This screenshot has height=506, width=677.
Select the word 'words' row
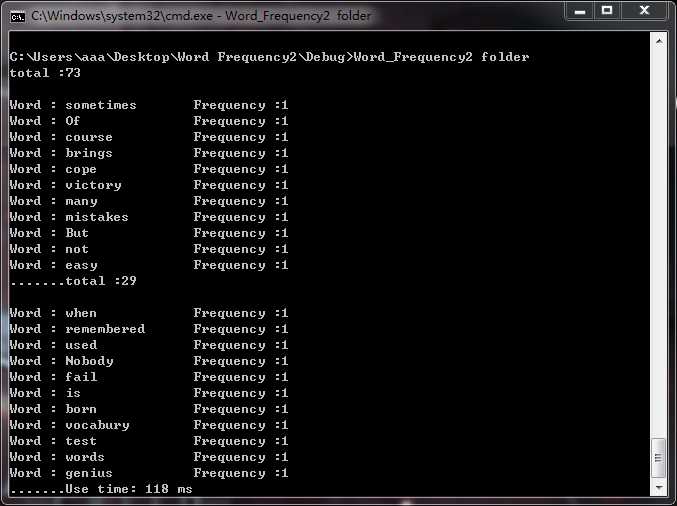click(x=149, y=457)
